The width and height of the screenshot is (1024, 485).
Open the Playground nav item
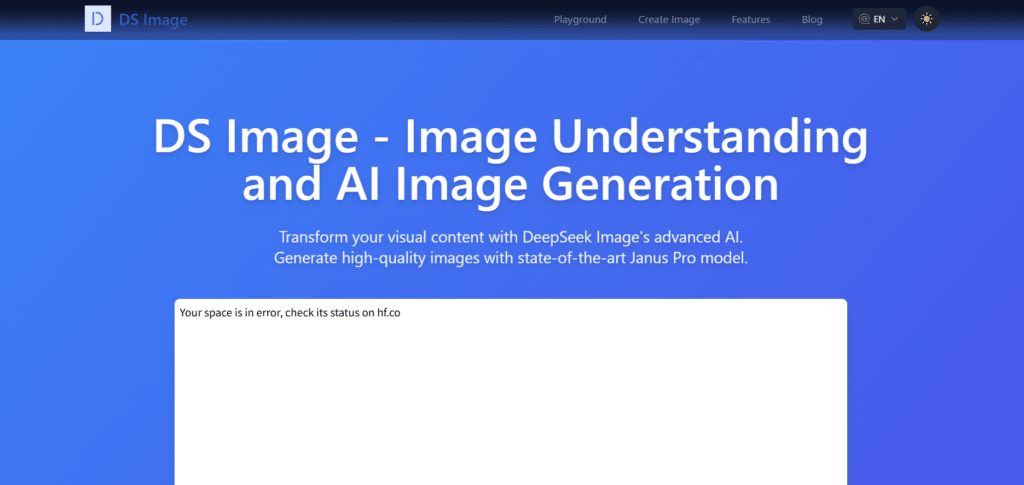click(580, 19)
